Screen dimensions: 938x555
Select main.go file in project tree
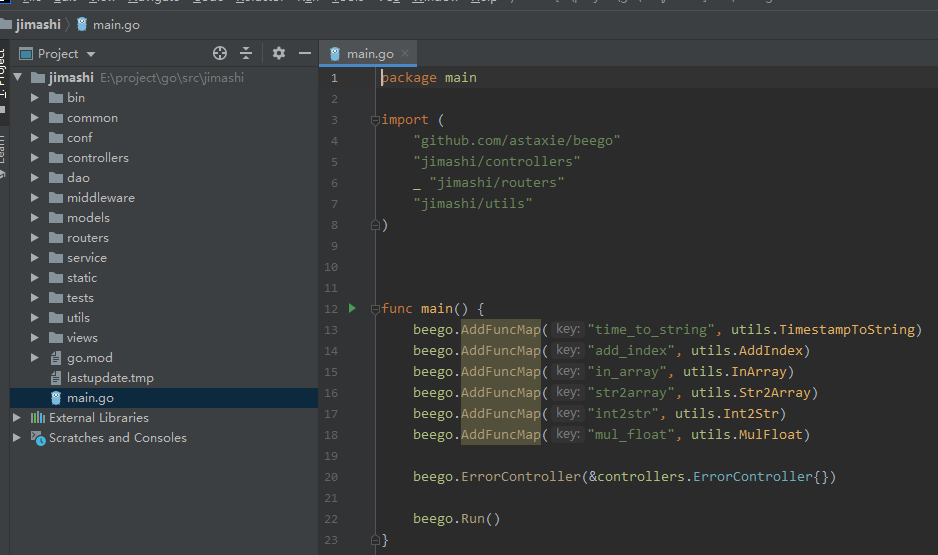pyautogui.click(x=90, y=398)
